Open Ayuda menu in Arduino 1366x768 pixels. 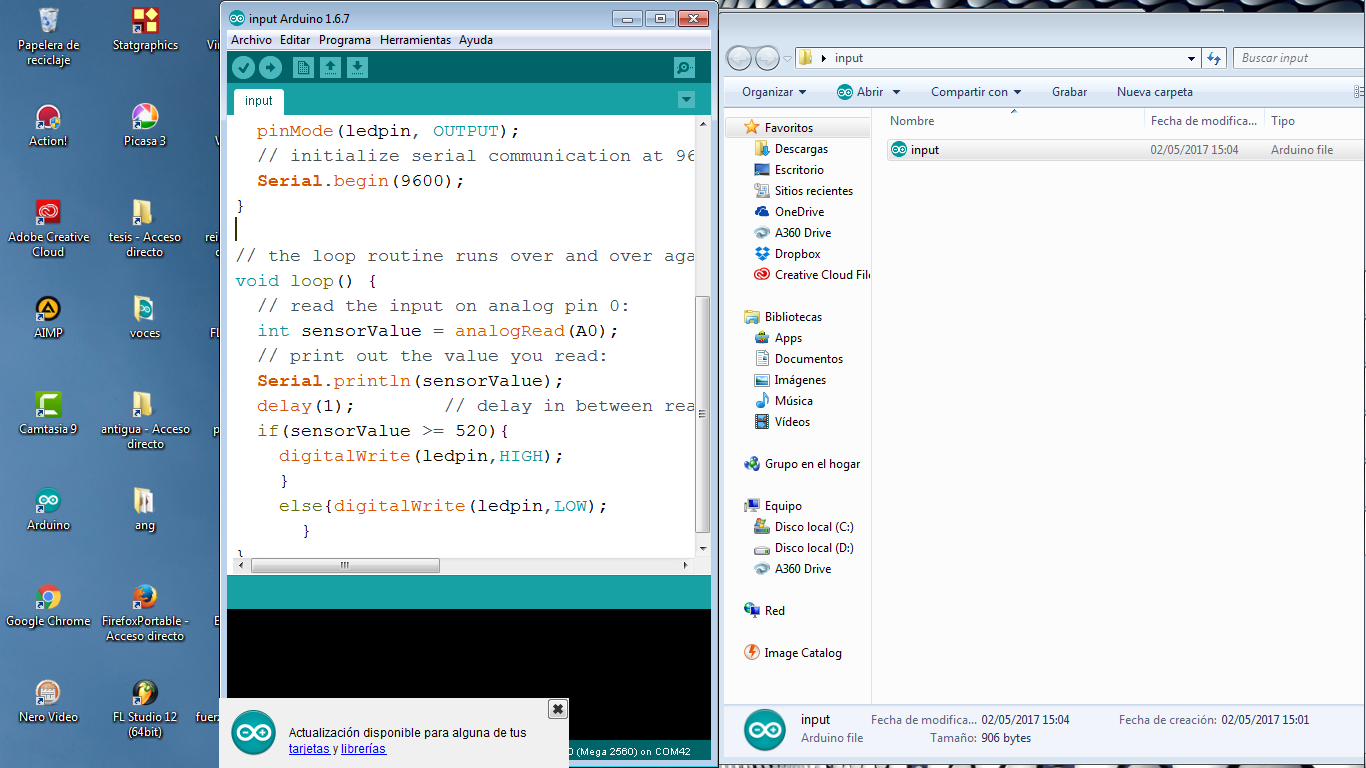(476, 40)
